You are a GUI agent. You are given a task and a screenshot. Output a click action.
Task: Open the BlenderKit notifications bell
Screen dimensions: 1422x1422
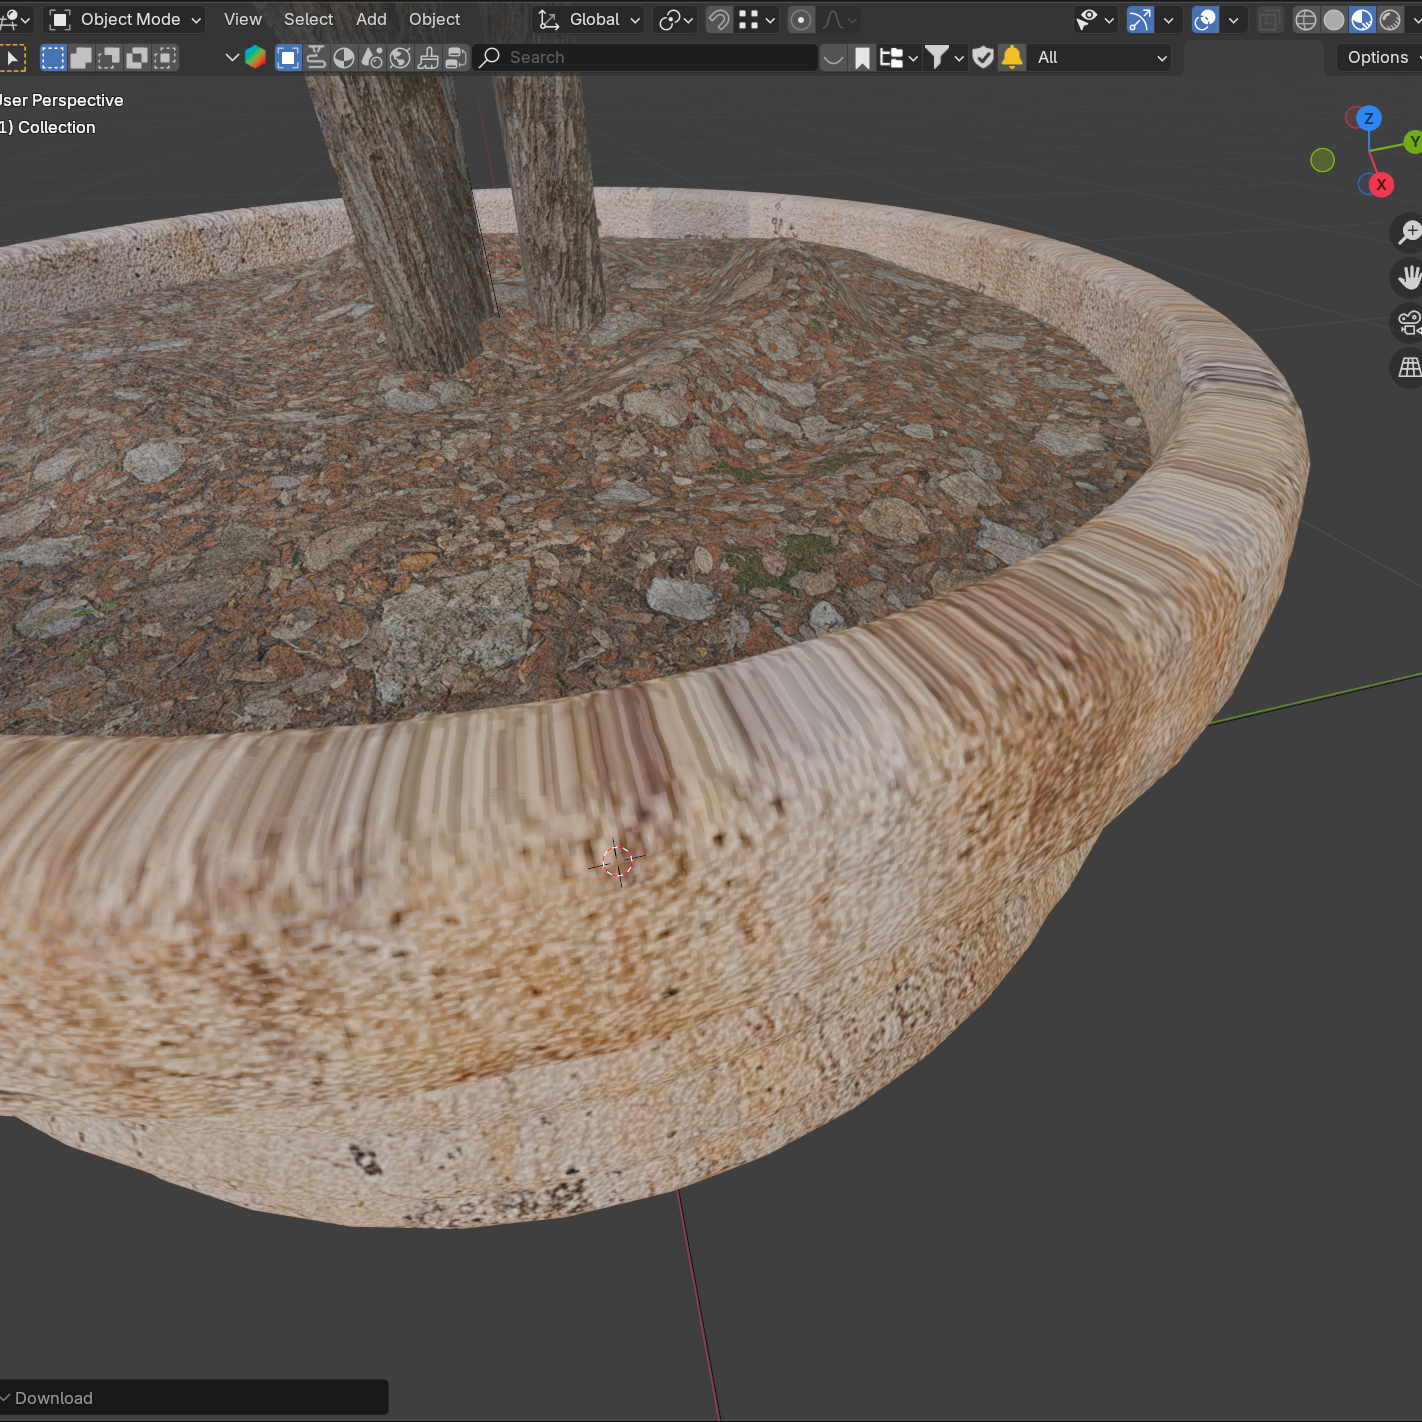tap(1011, 57)
